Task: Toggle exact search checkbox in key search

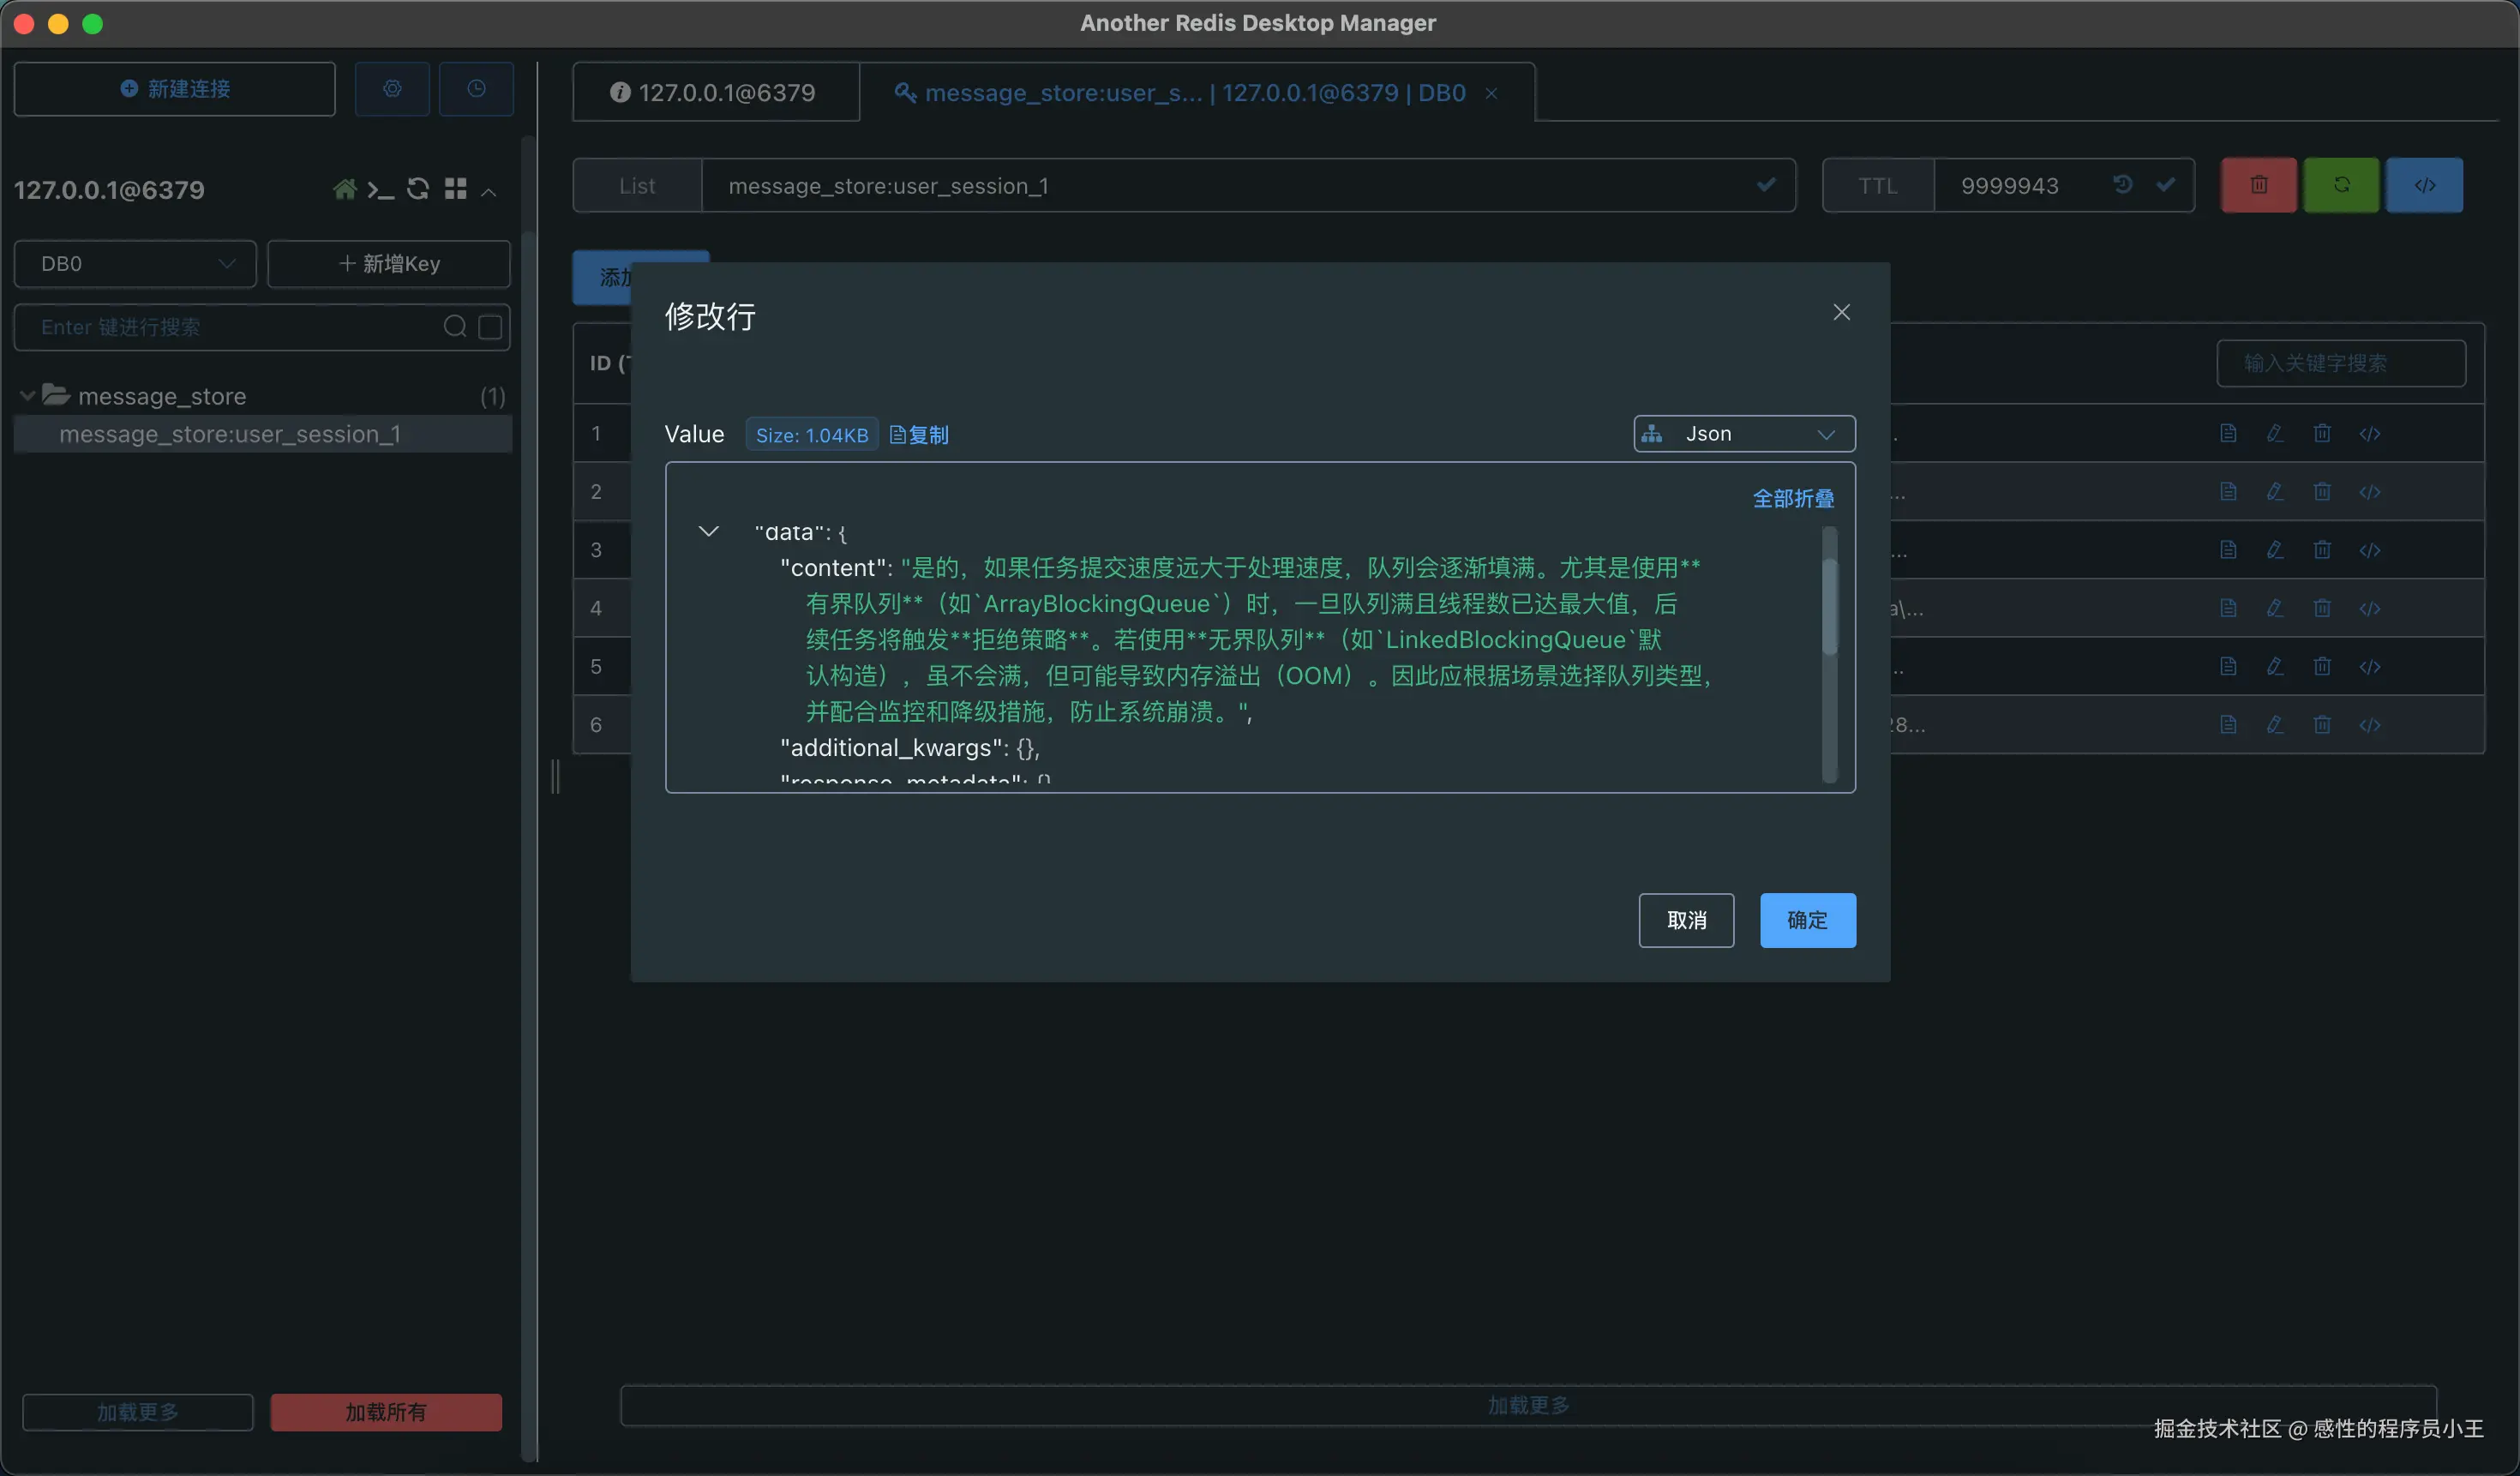Action: 490,327
